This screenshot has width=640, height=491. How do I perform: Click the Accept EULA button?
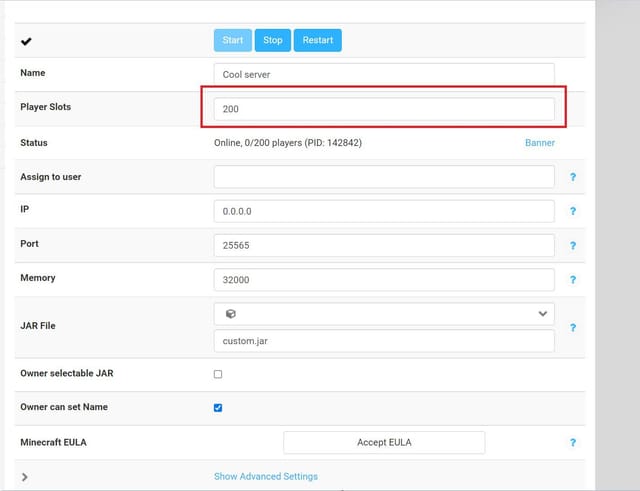click(384, 442)
